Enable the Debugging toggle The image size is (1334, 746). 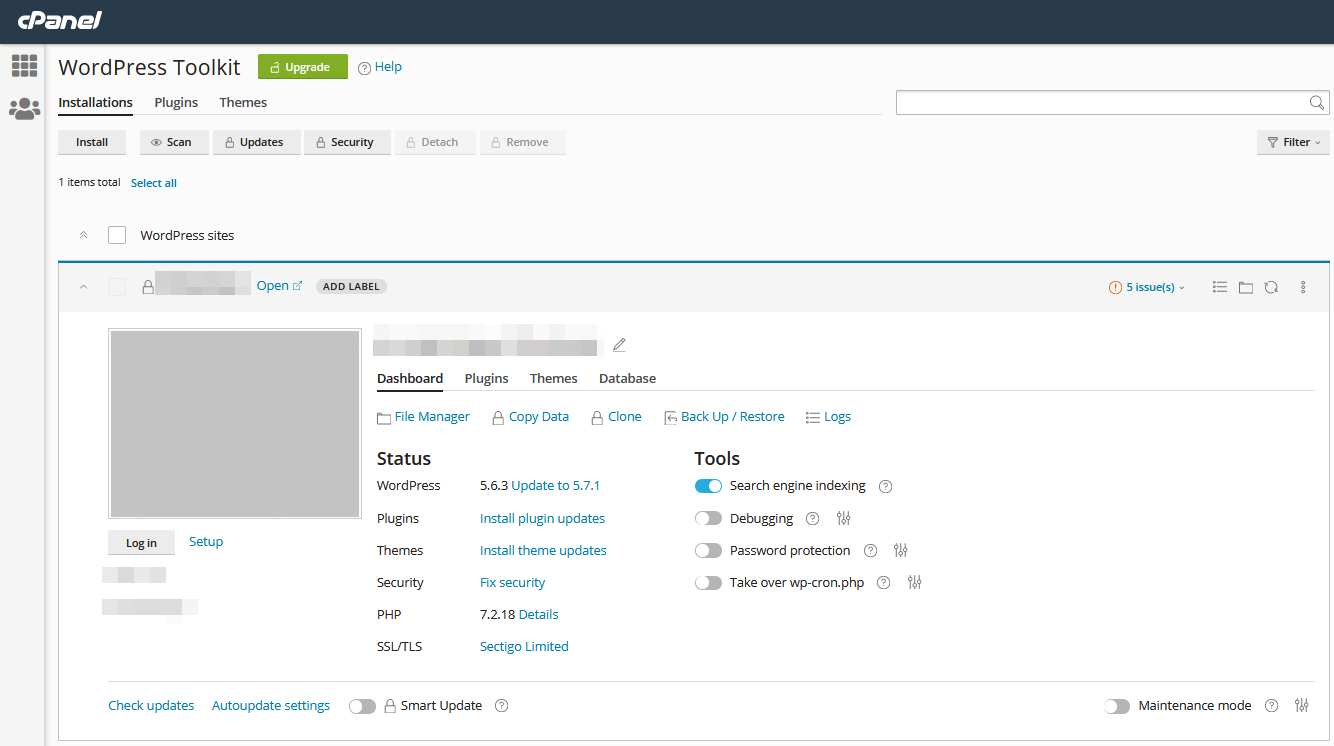coord(708,519)
